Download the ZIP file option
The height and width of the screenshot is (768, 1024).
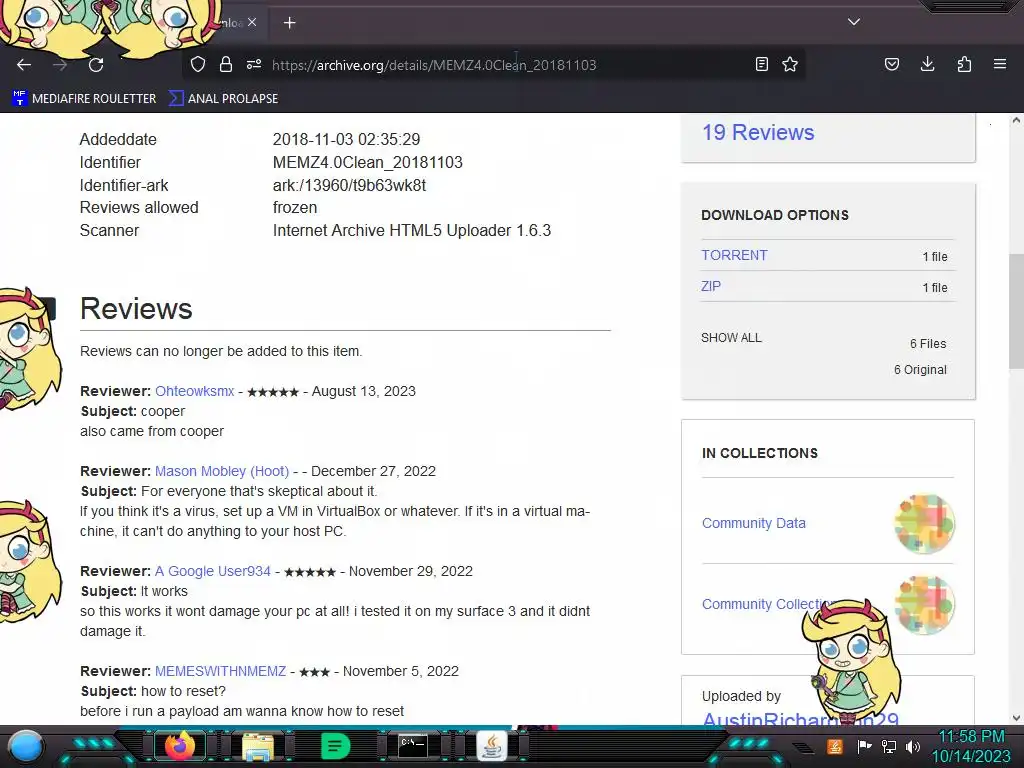tap(711, 286)
